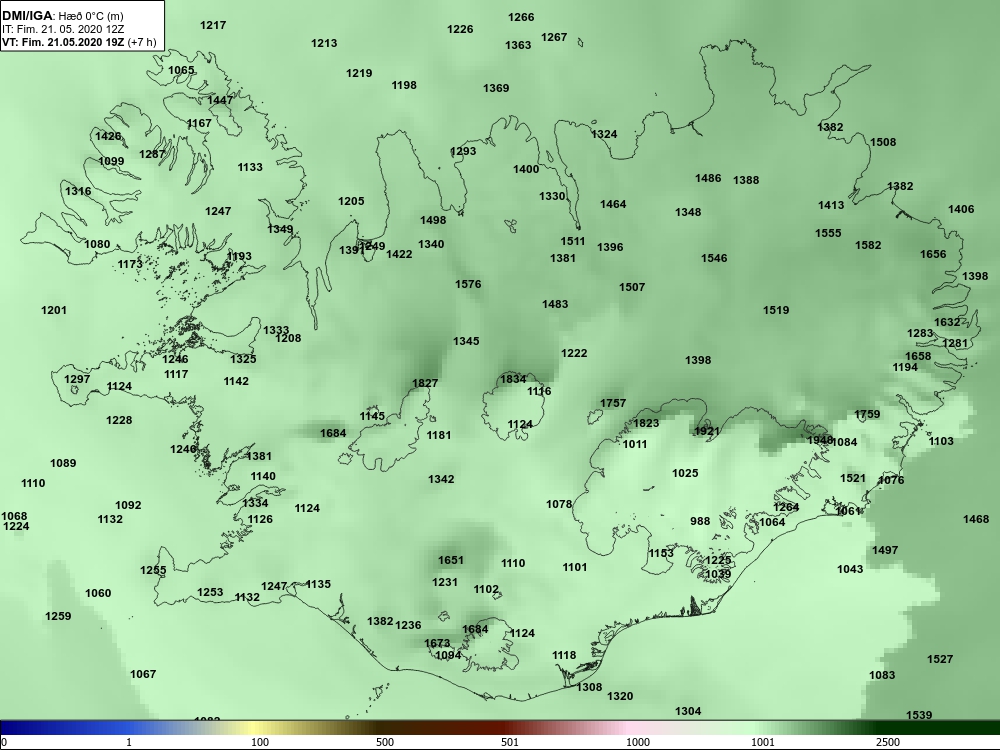
Task: Select the value 1673
Action: click(x=437, y=643)
